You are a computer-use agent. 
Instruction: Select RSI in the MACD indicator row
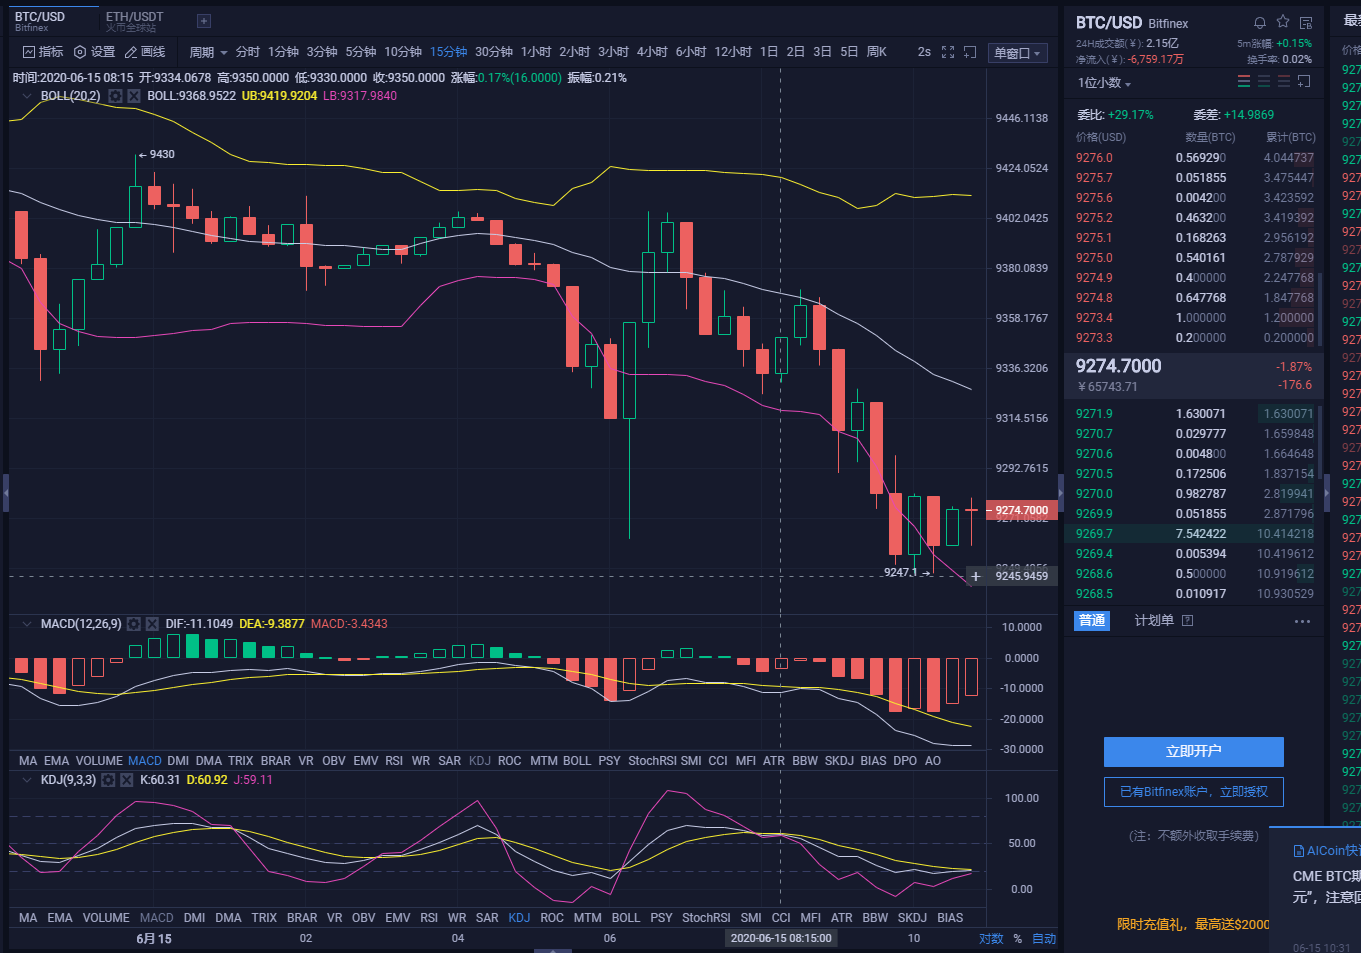click(394, 761)
